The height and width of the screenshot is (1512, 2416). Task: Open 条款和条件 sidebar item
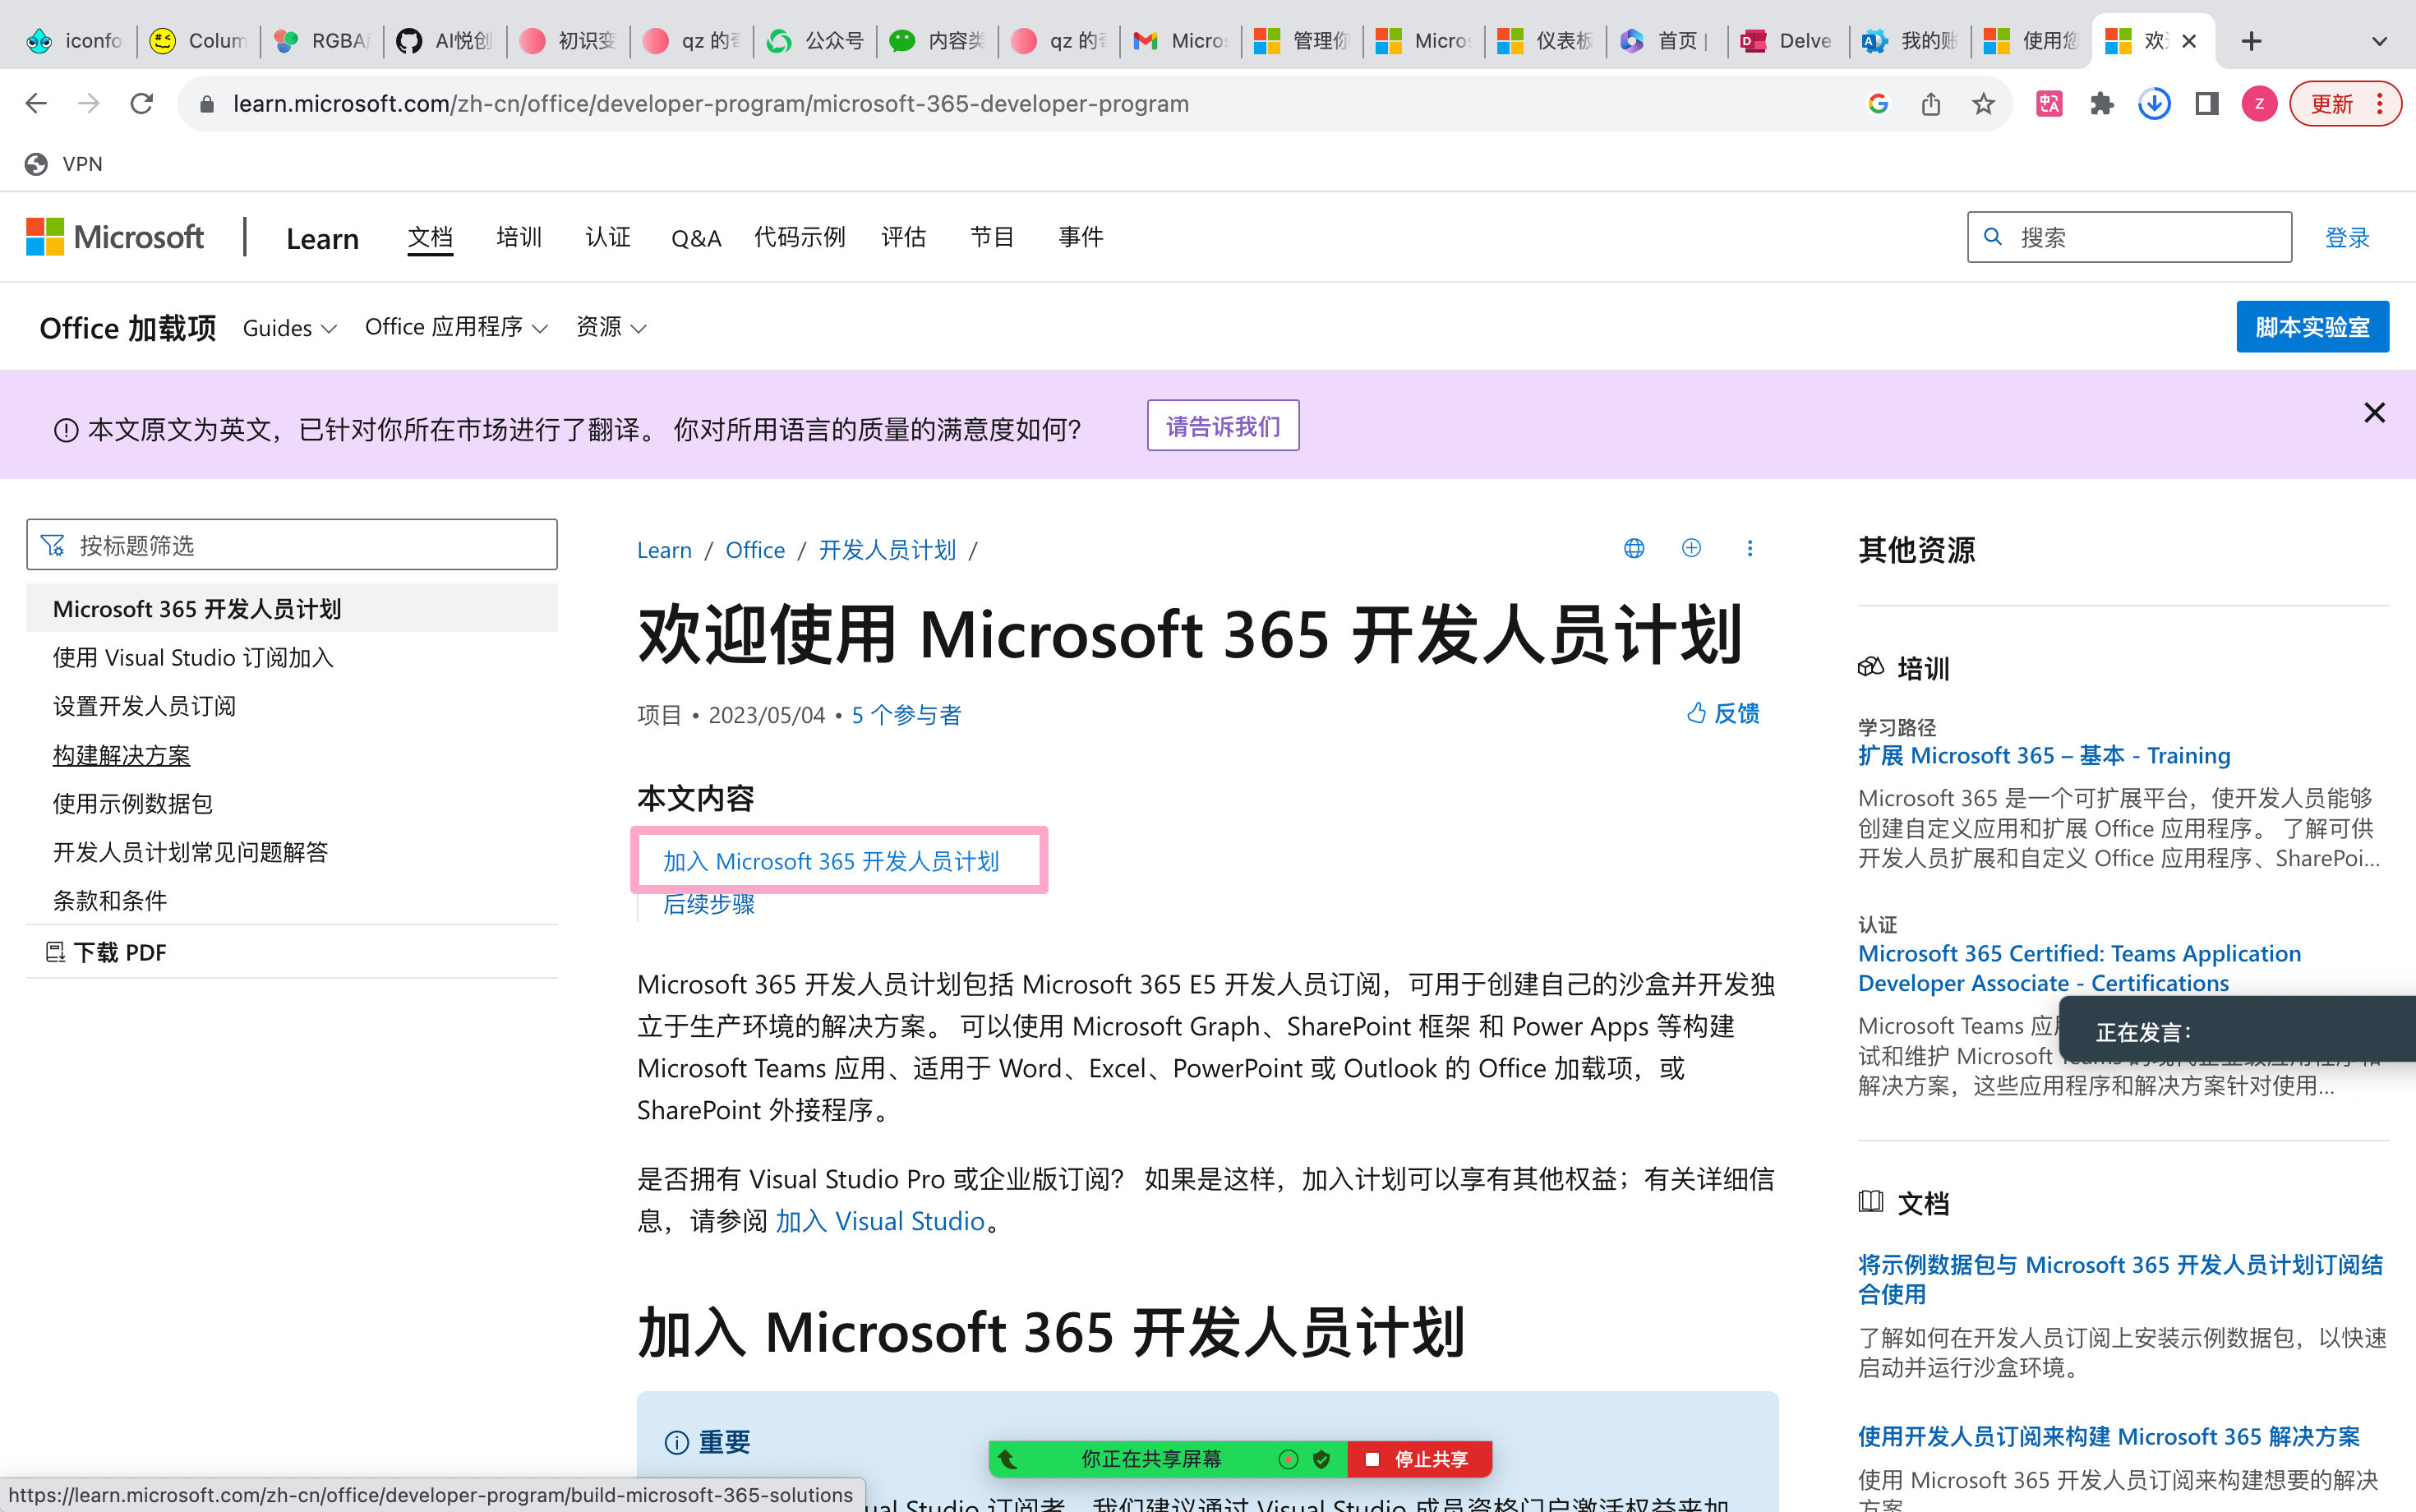(x=110, y=900)
